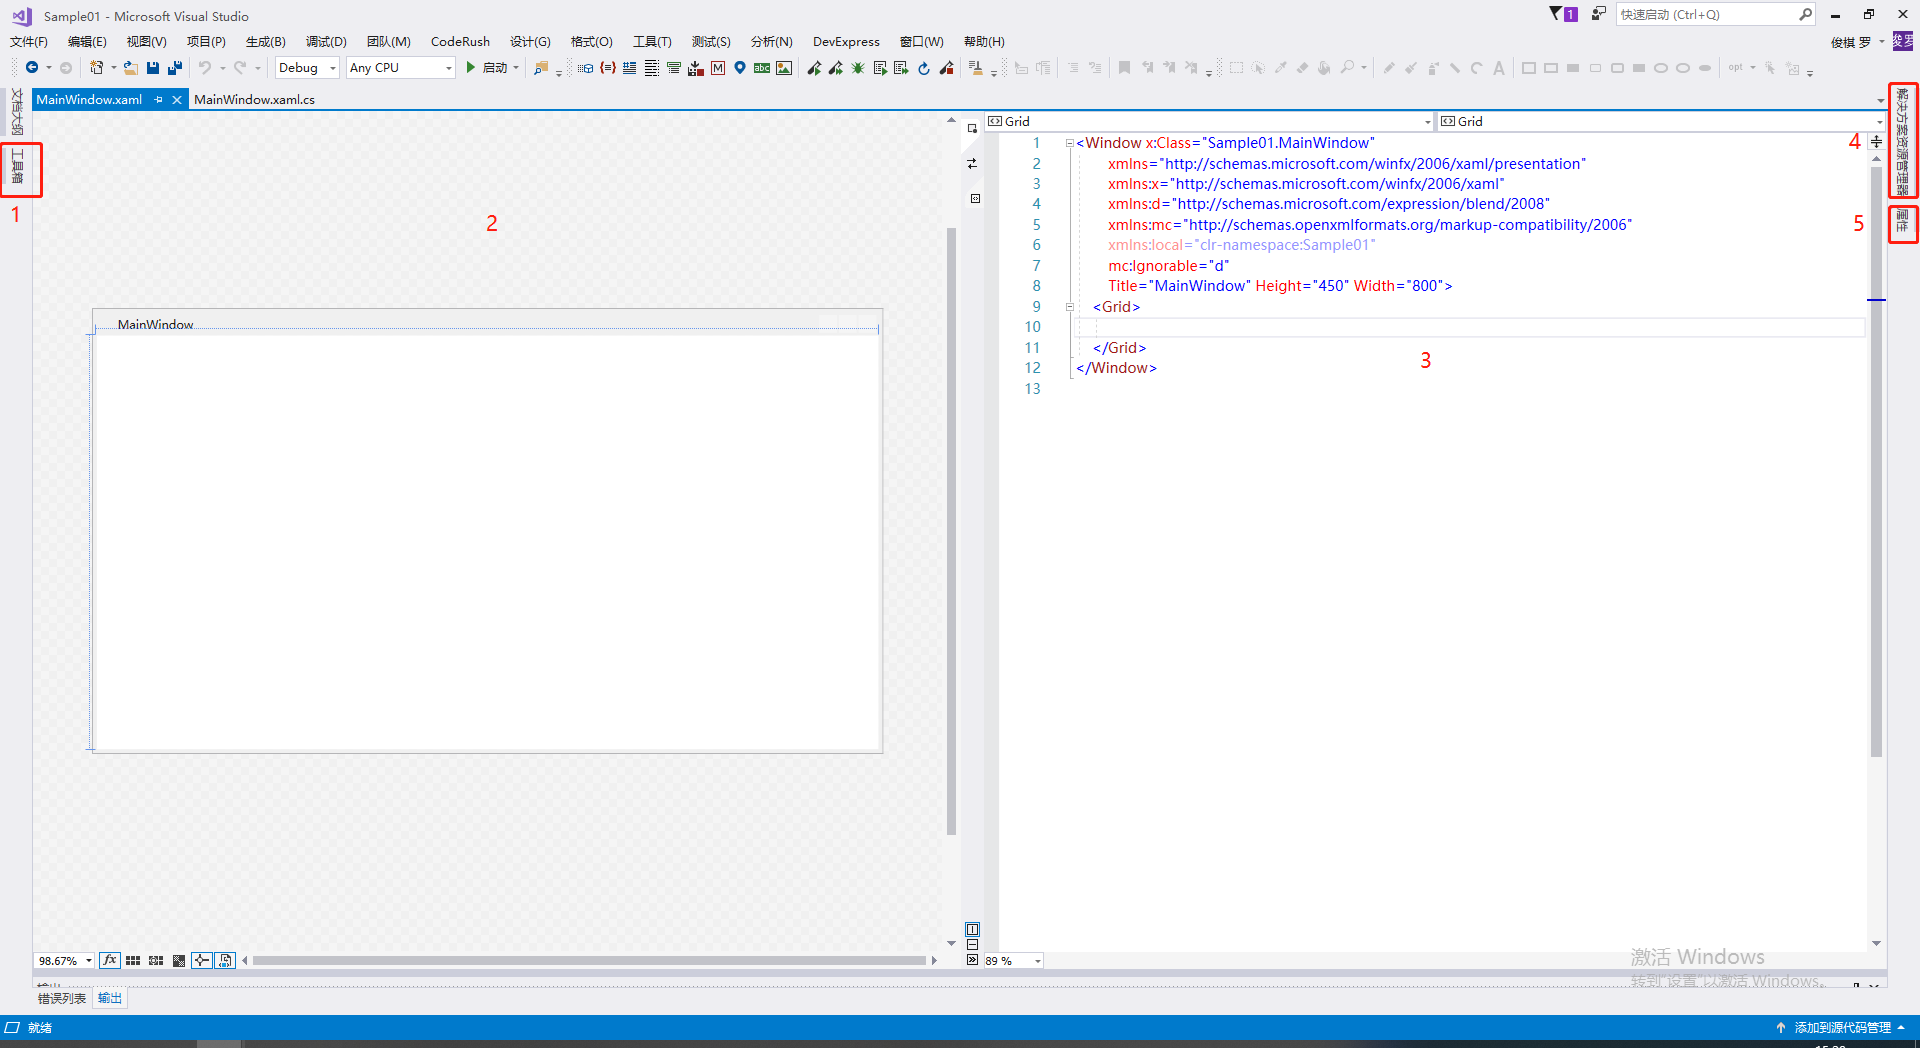Click the Navigate Backward arrow icon
This screenshot has height=1048, width=1920.
(32, 68)
